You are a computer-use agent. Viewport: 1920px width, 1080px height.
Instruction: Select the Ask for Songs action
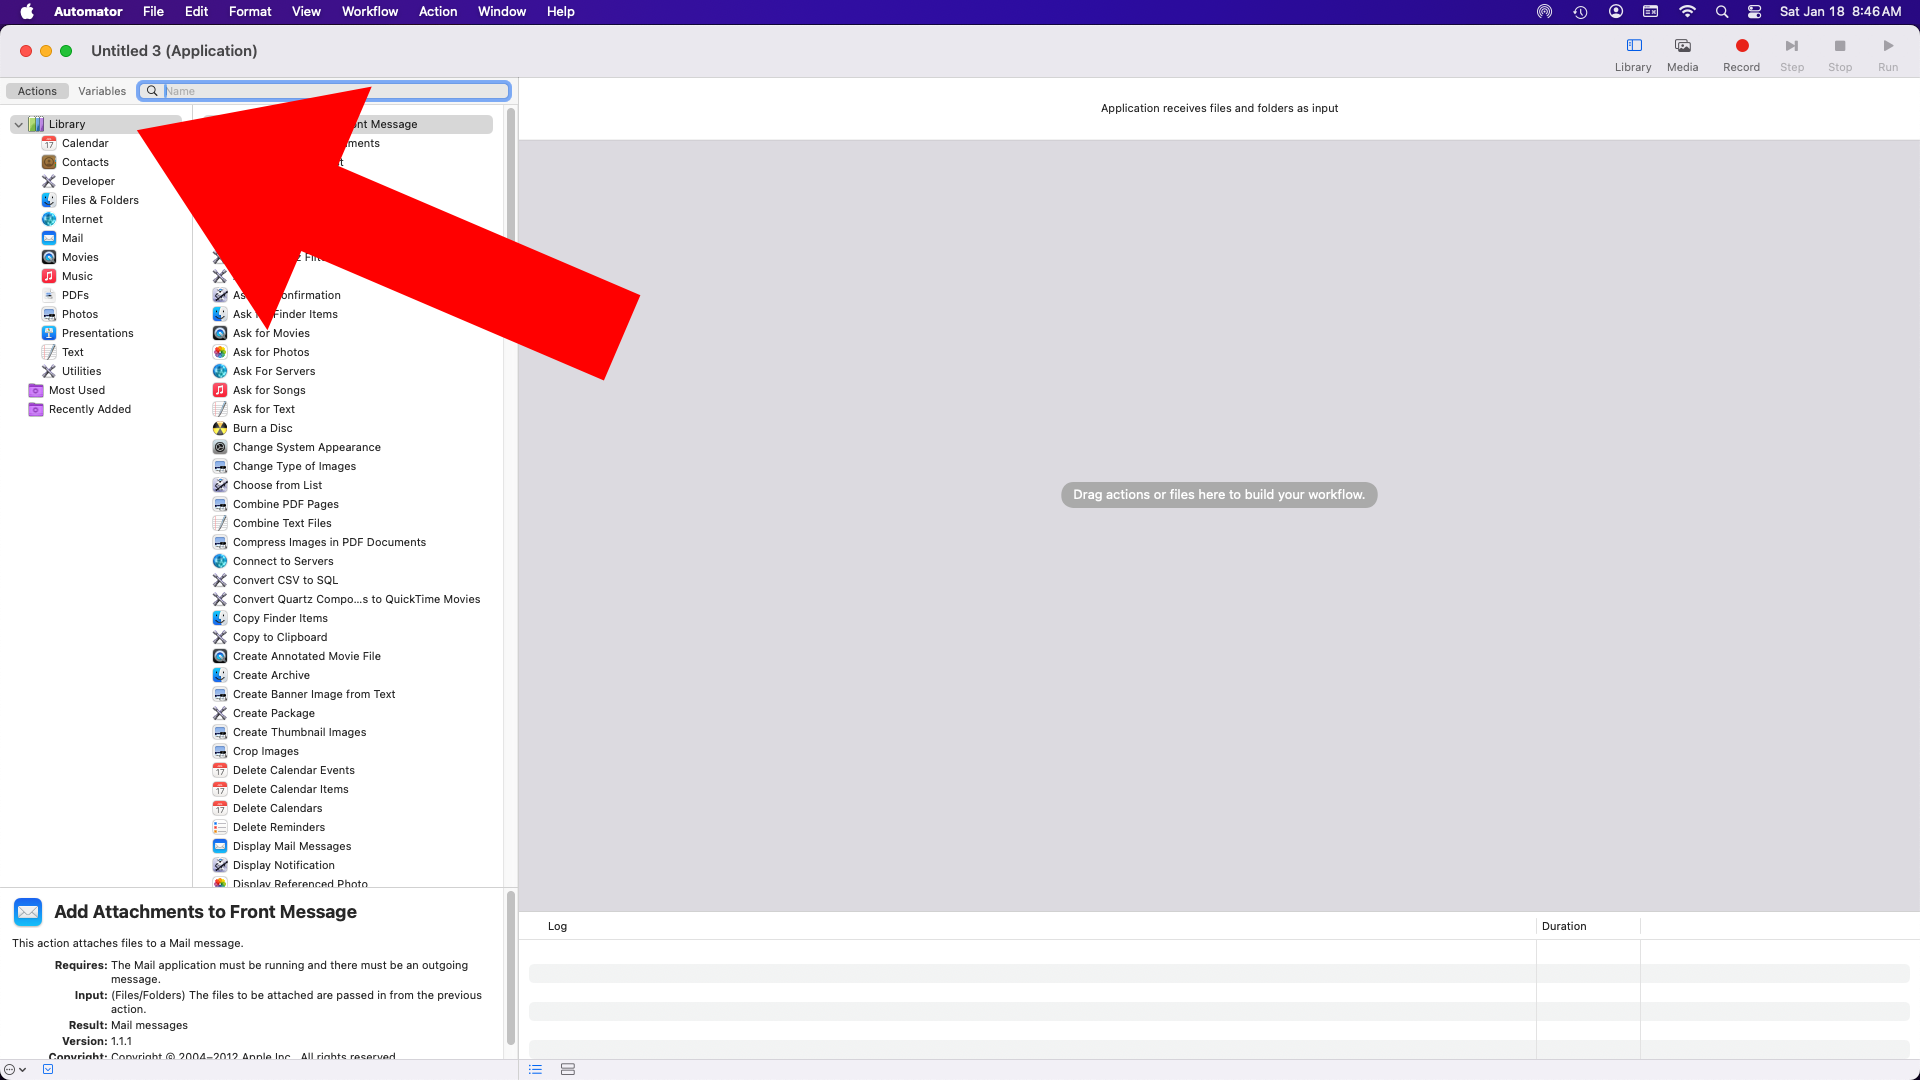(x=269, y=390)
